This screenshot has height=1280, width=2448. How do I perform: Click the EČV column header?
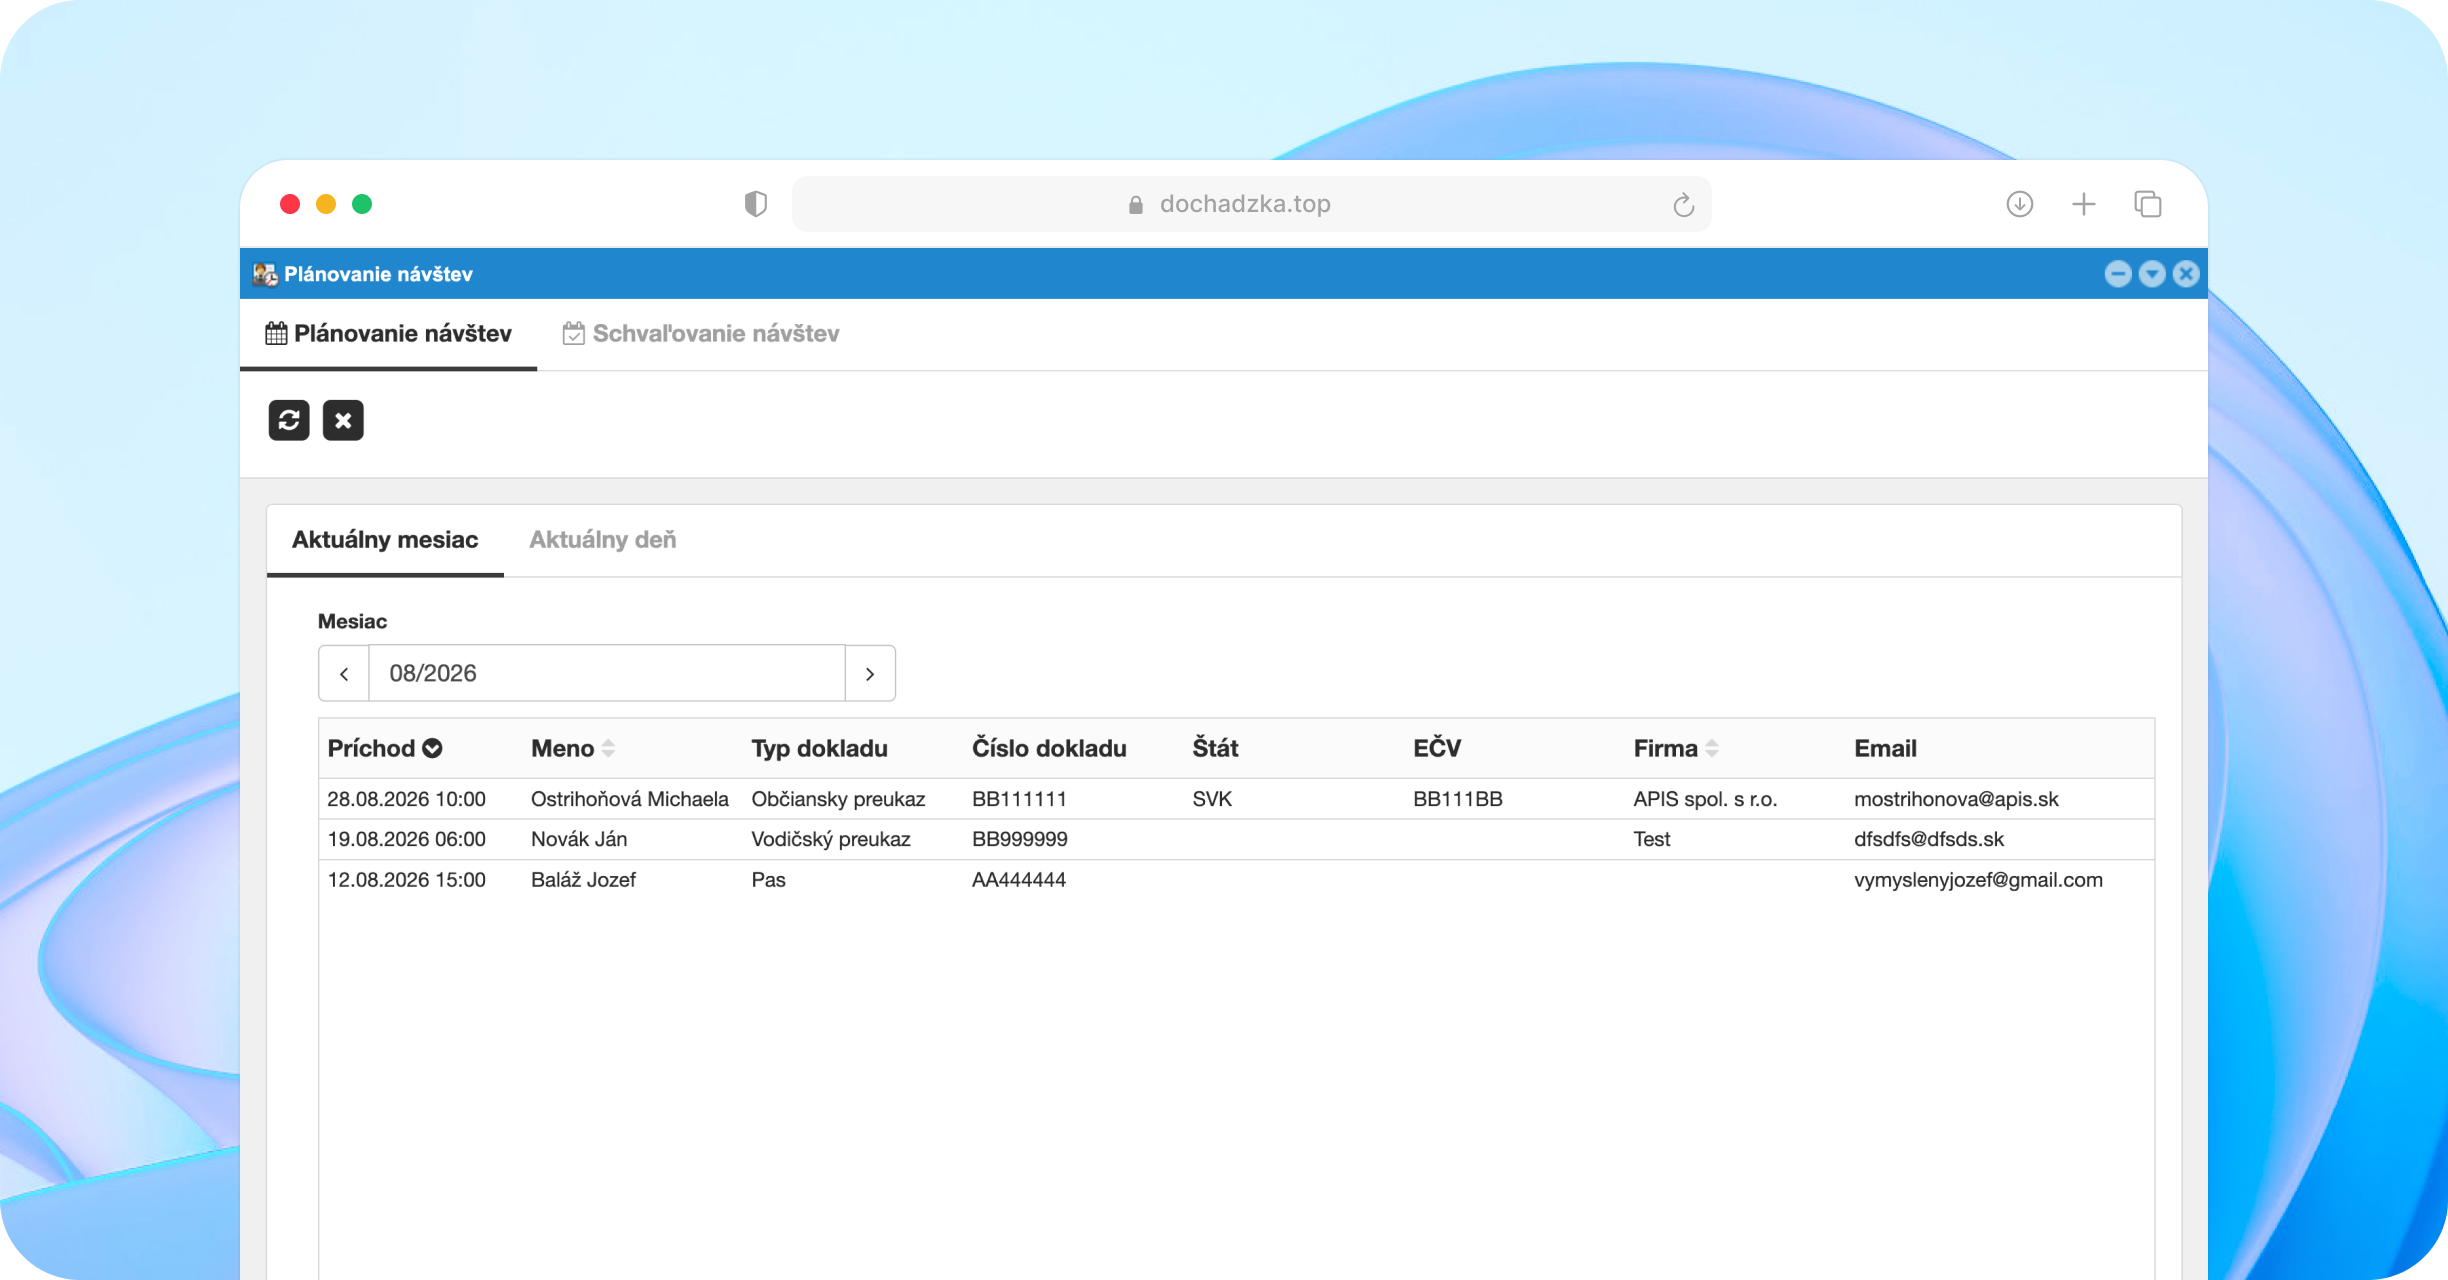(x=1437, y=748)
